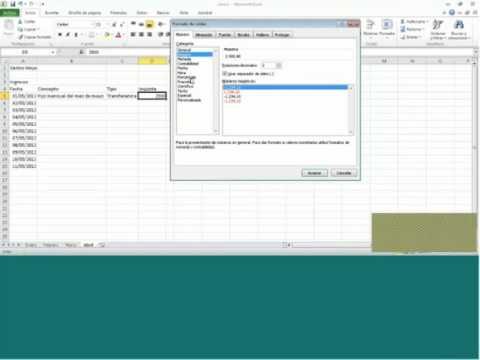Select Fecha in the category list
This screenshot has height=360, width=480.
pos(183,68)
